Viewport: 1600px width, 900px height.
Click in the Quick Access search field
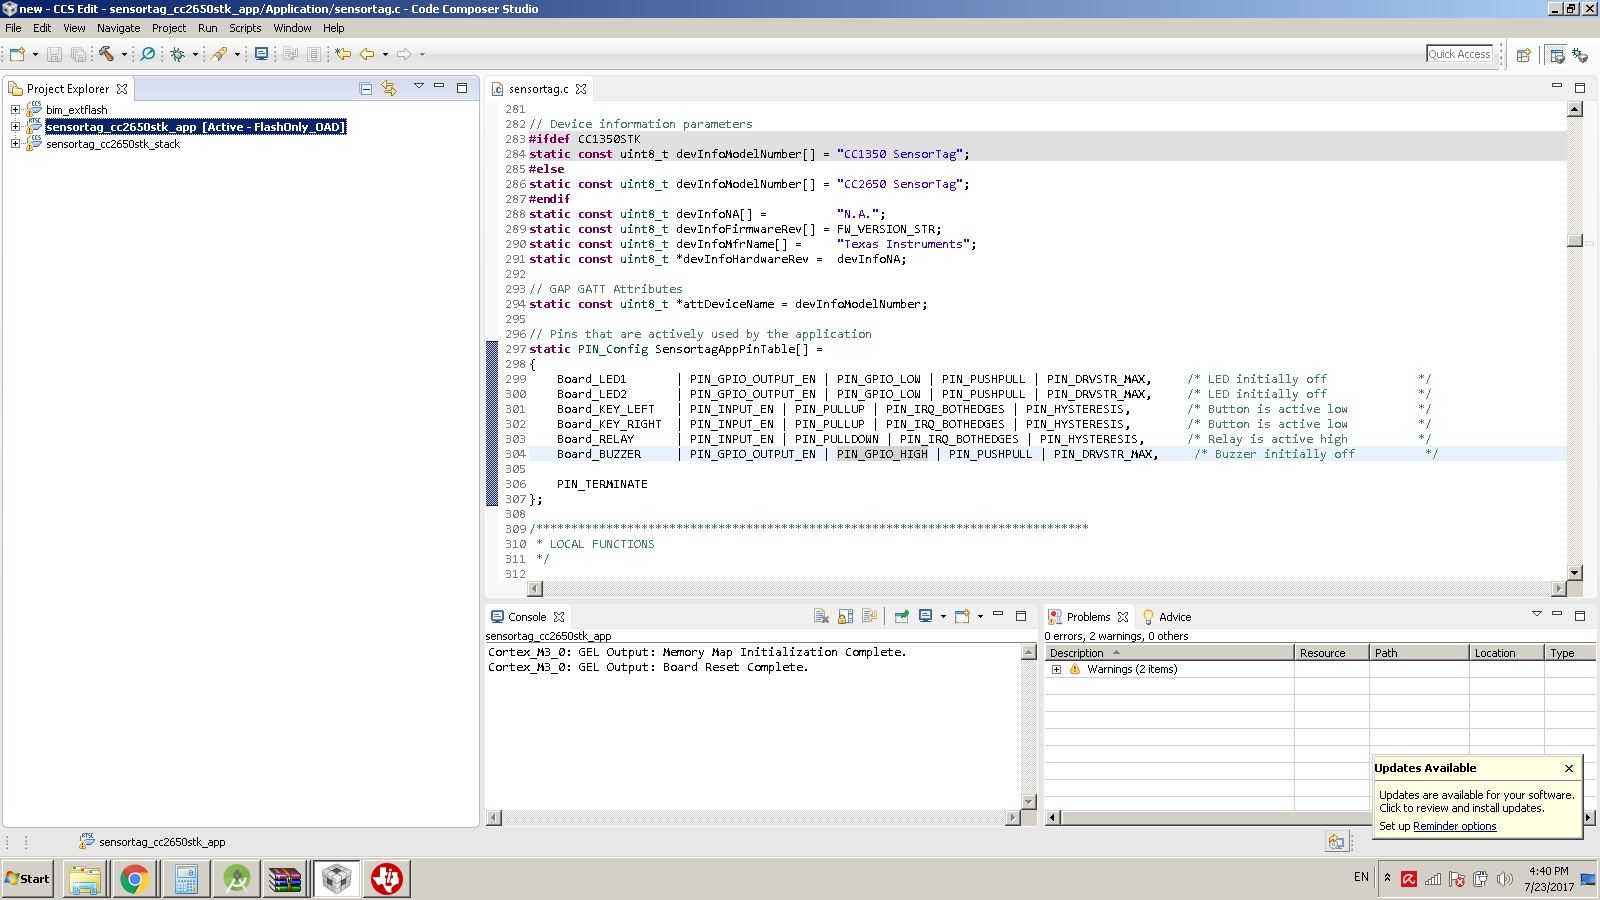pyautogui.click(x=1459, y=54)
